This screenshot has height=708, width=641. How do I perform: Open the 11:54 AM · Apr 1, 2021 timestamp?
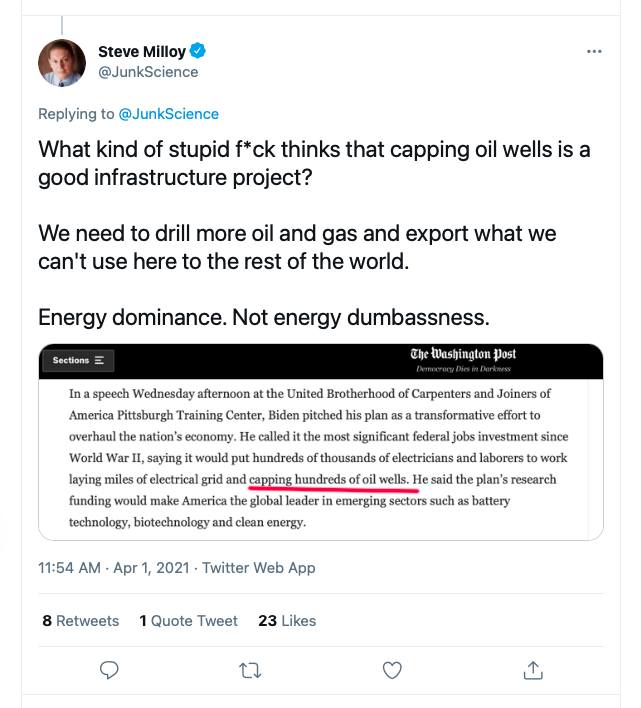(x=114, y=568)
